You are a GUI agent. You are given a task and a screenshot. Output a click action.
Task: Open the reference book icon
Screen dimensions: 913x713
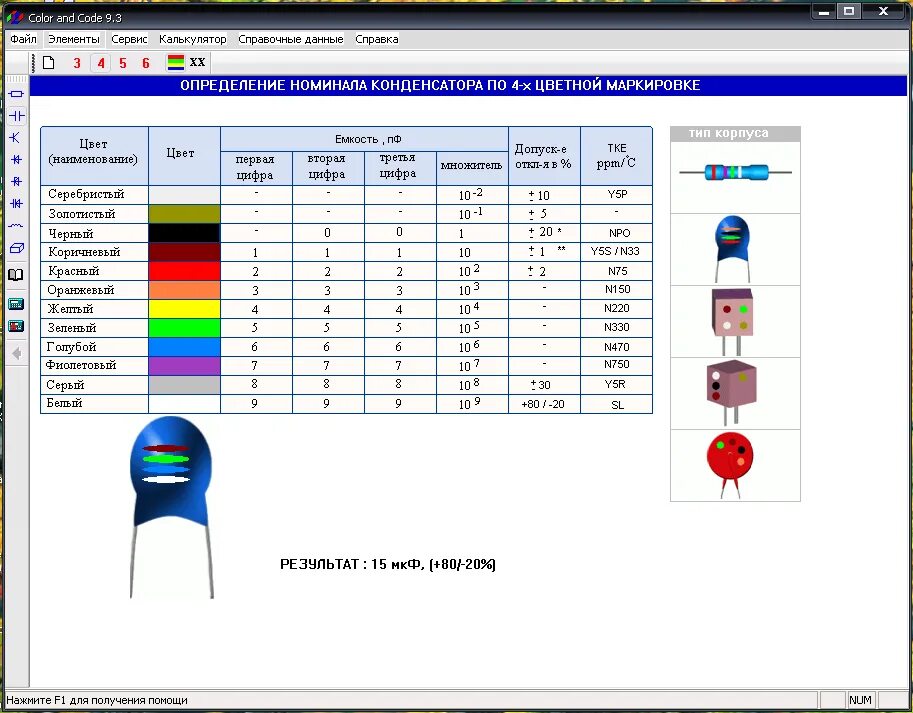[16, 275]
